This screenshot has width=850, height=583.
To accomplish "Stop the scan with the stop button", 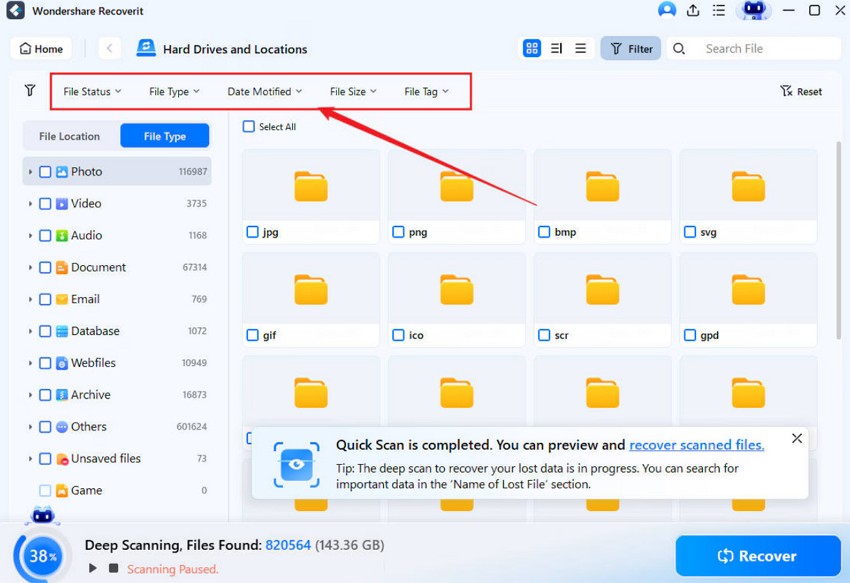I will [x=114, y=569].
